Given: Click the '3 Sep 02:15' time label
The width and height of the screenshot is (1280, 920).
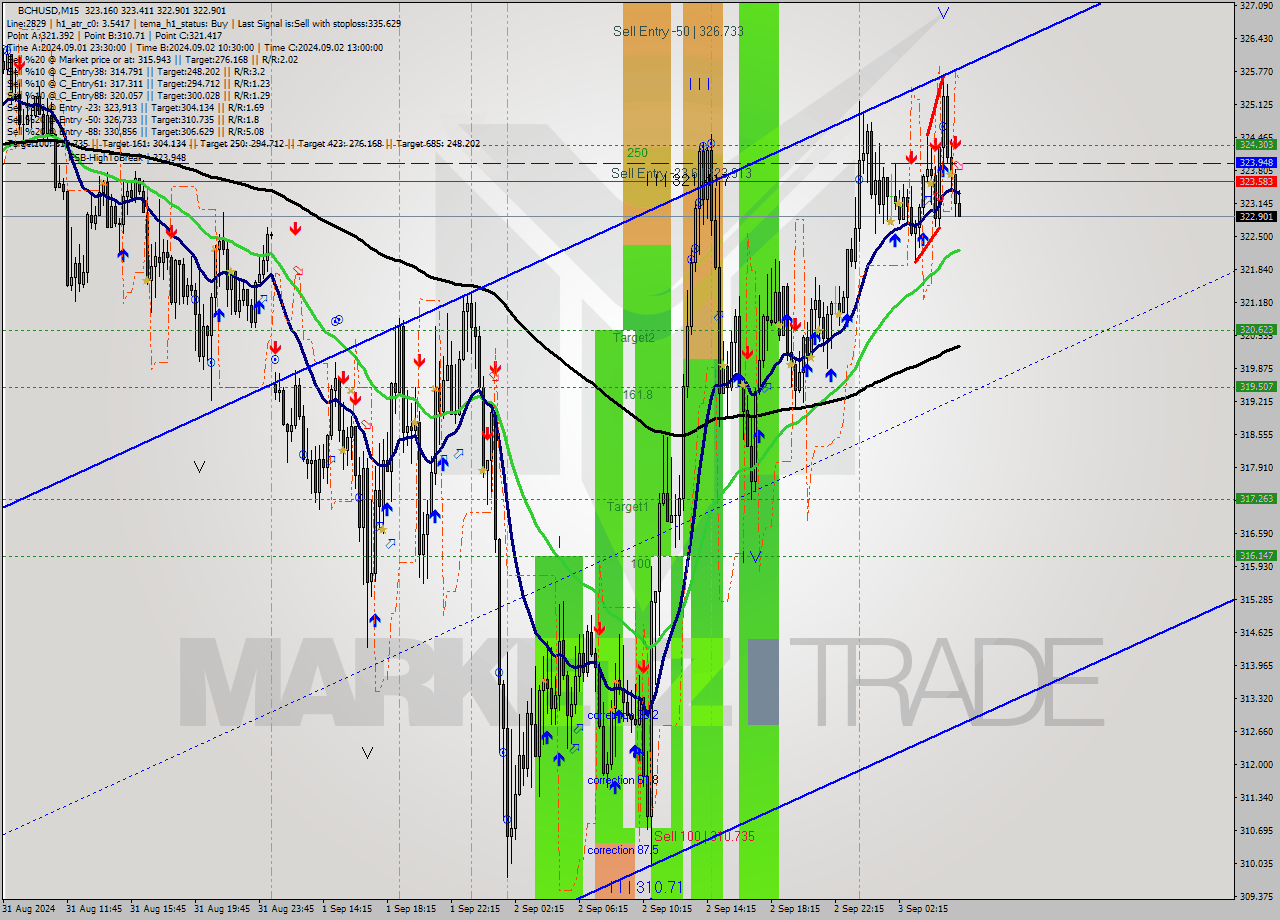Looking at the screenshot, I should pos(922,910).
